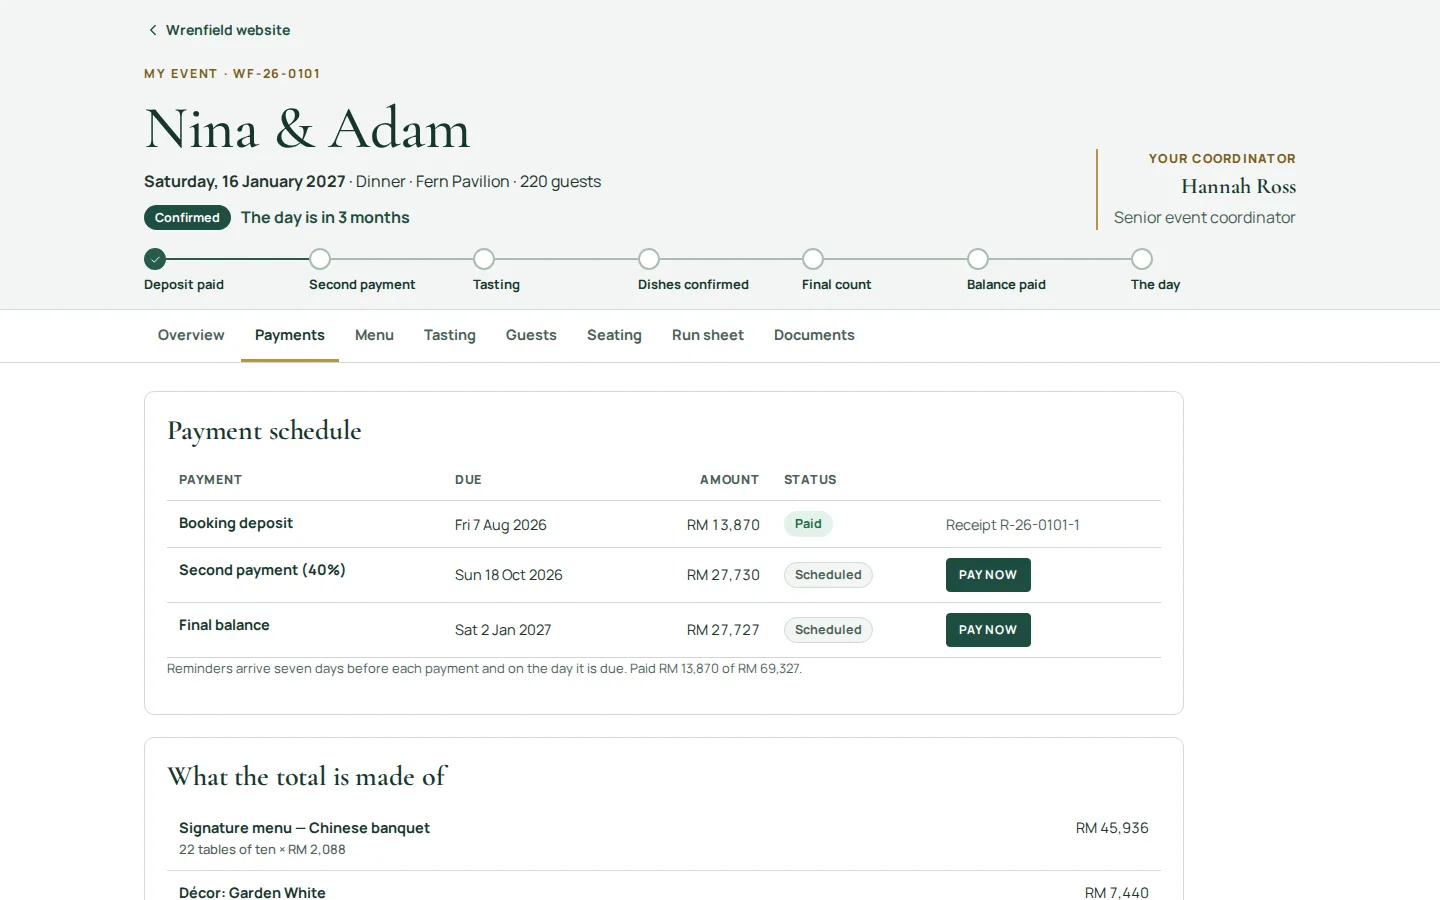1440x900 pixels.
Task: Open the Menu tab
Action: click(374, 335)
